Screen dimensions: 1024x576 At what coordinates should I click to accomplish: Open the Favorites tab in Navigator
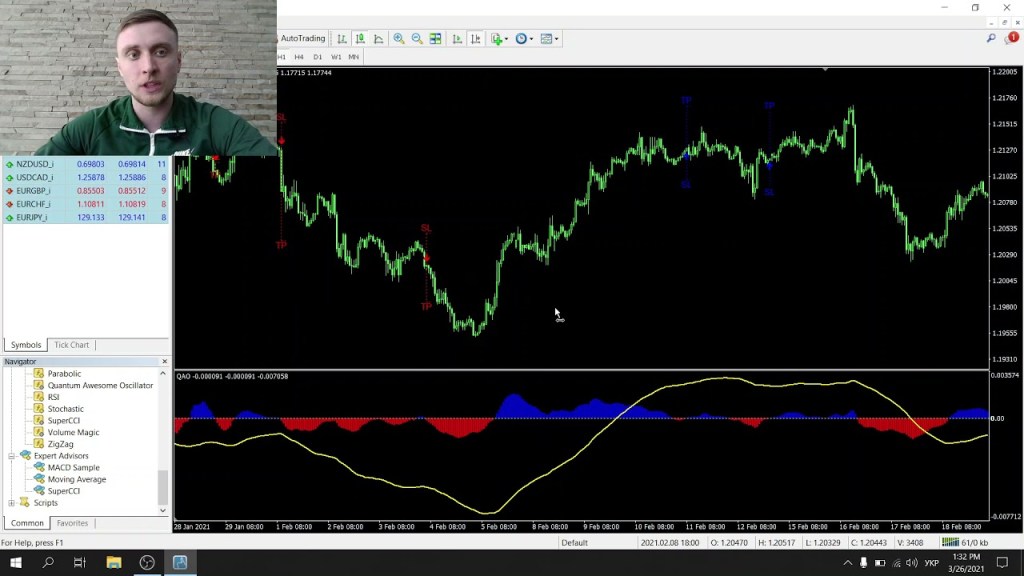(72, 523)
